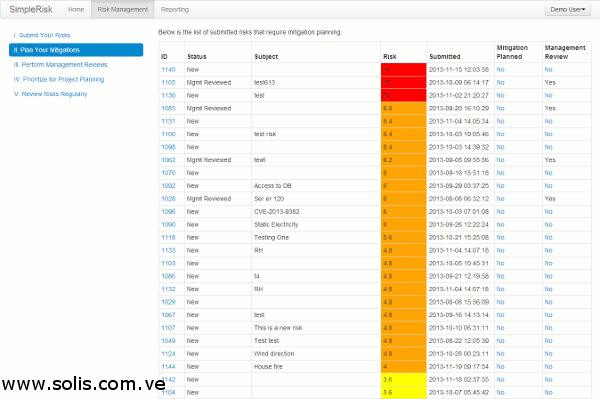
Task: Click Mitigation Planned No for test613 row
Action: tap(500, 83)
